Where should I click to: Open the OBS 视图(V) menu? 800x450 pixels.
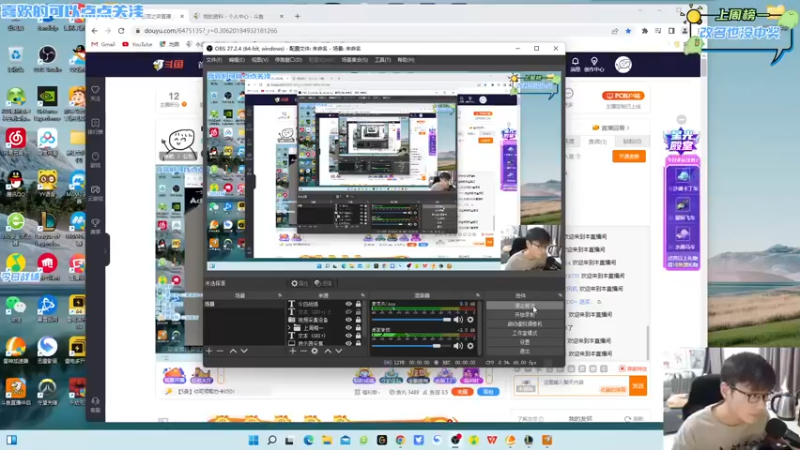[259, 60]
